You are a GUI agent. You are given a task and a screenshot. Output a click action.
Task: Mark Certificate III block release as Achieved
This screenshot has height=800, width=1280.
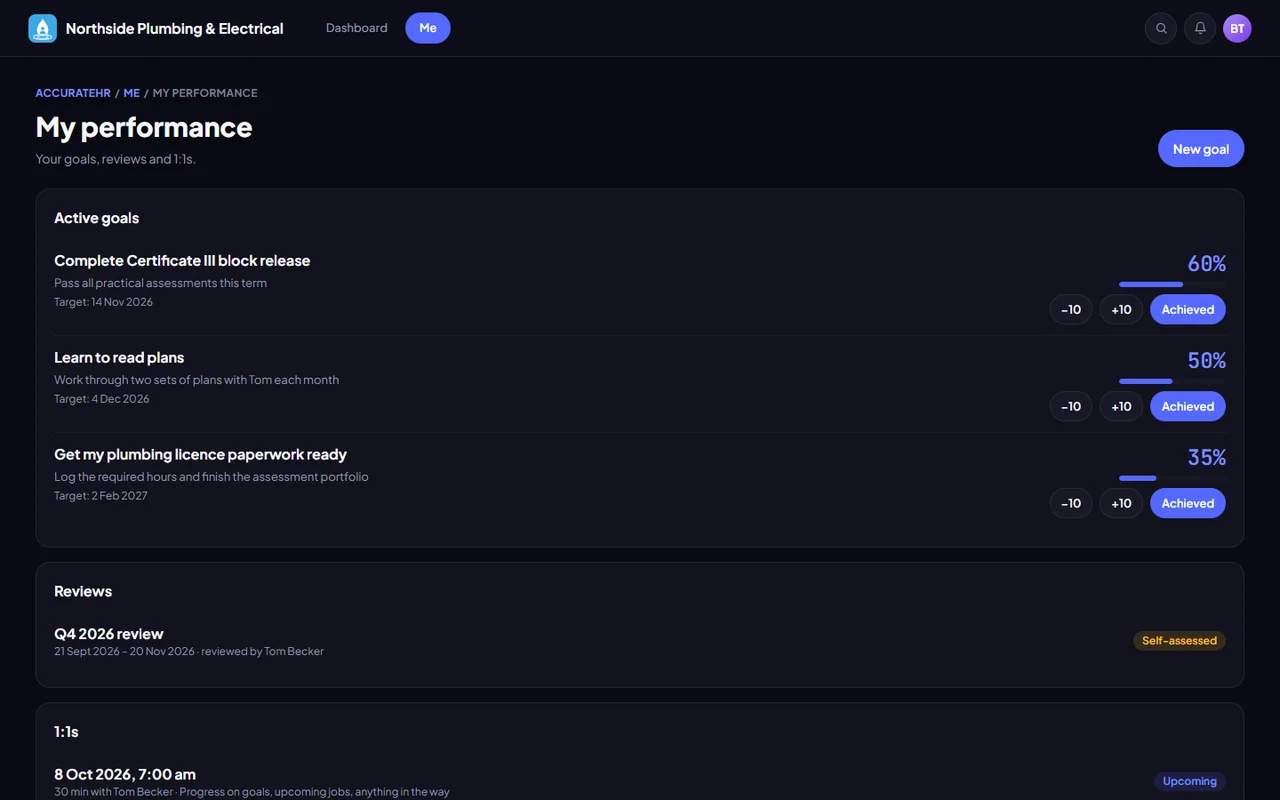tap(1188, 310)
